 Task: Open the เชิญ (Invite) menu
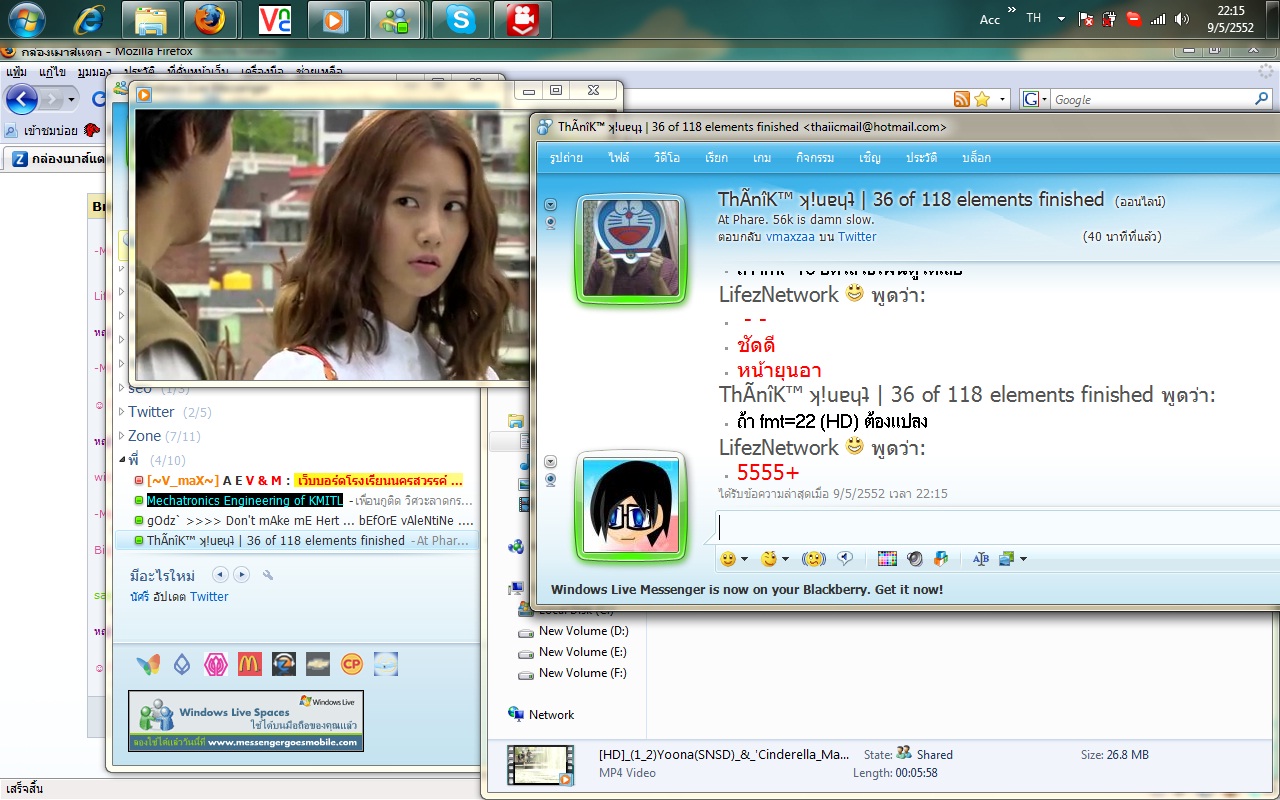(870, 158)
